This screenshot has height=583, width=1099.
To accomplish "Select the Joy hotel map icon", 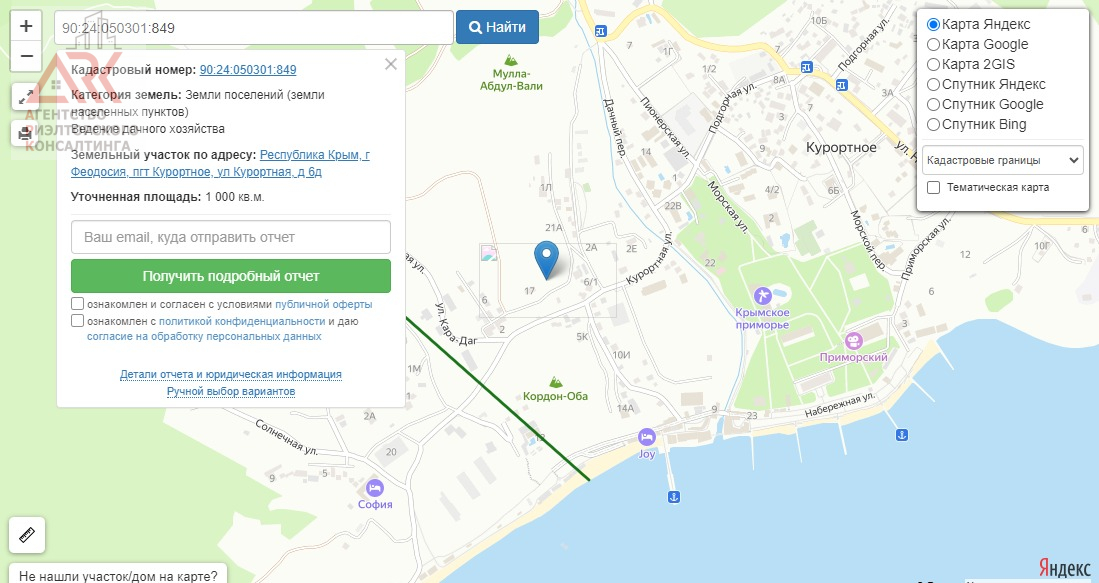I will point(646,437).
